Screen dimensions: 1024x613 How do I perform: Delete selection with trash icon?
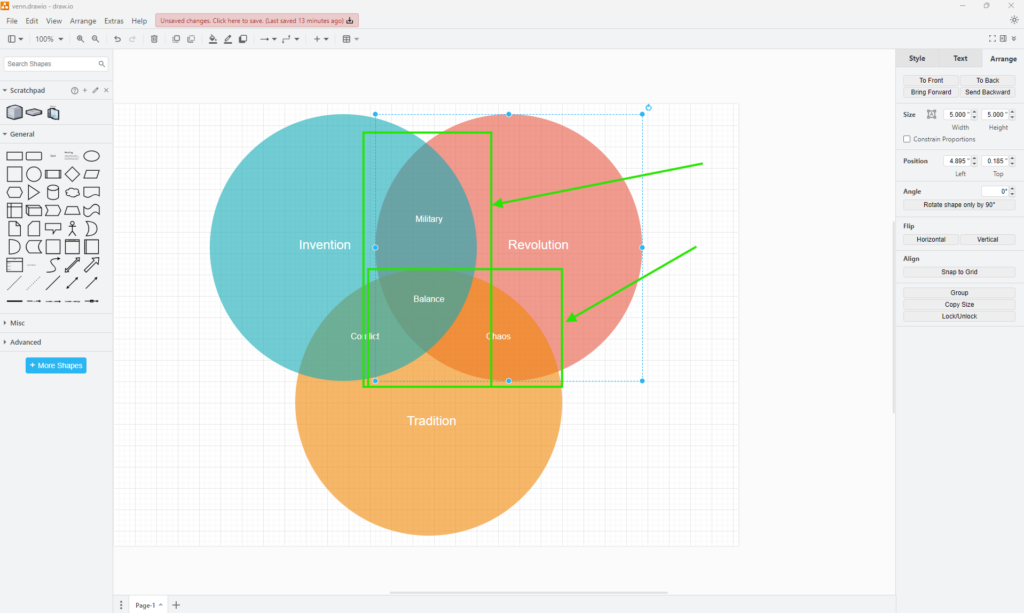coord(154,39)
